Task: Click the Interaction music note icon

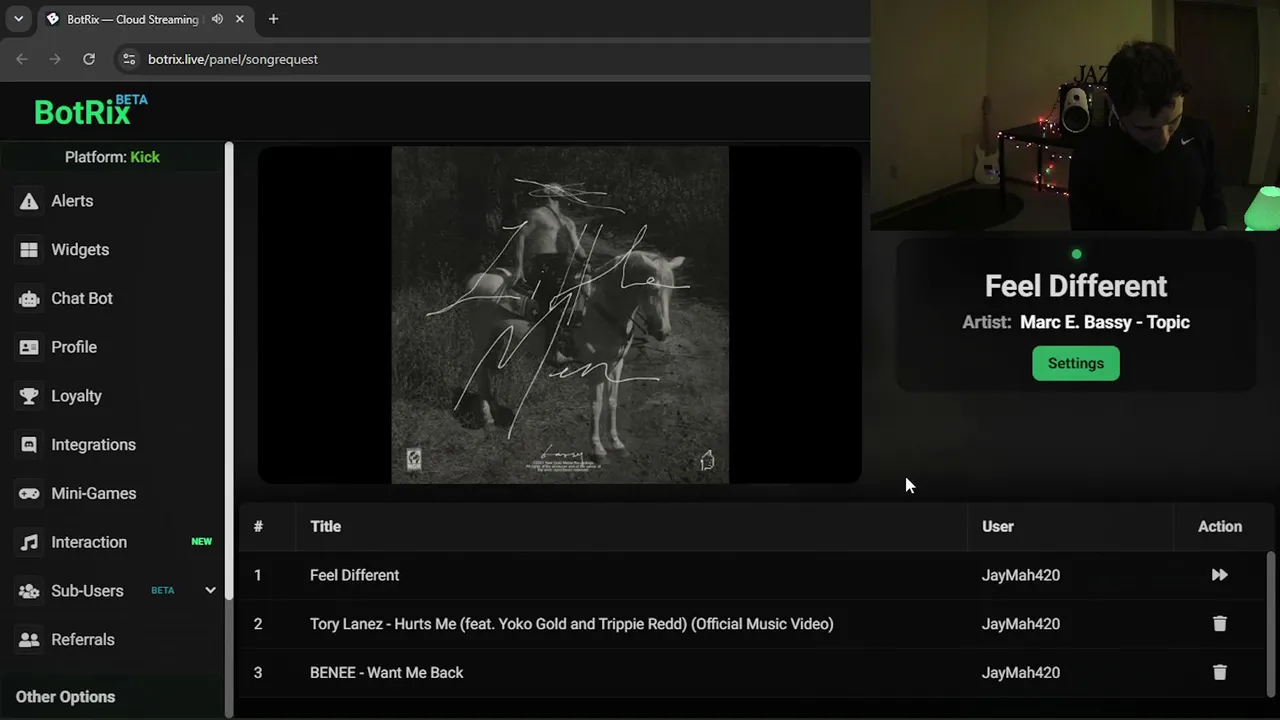Action: click(x=29, y=542)
